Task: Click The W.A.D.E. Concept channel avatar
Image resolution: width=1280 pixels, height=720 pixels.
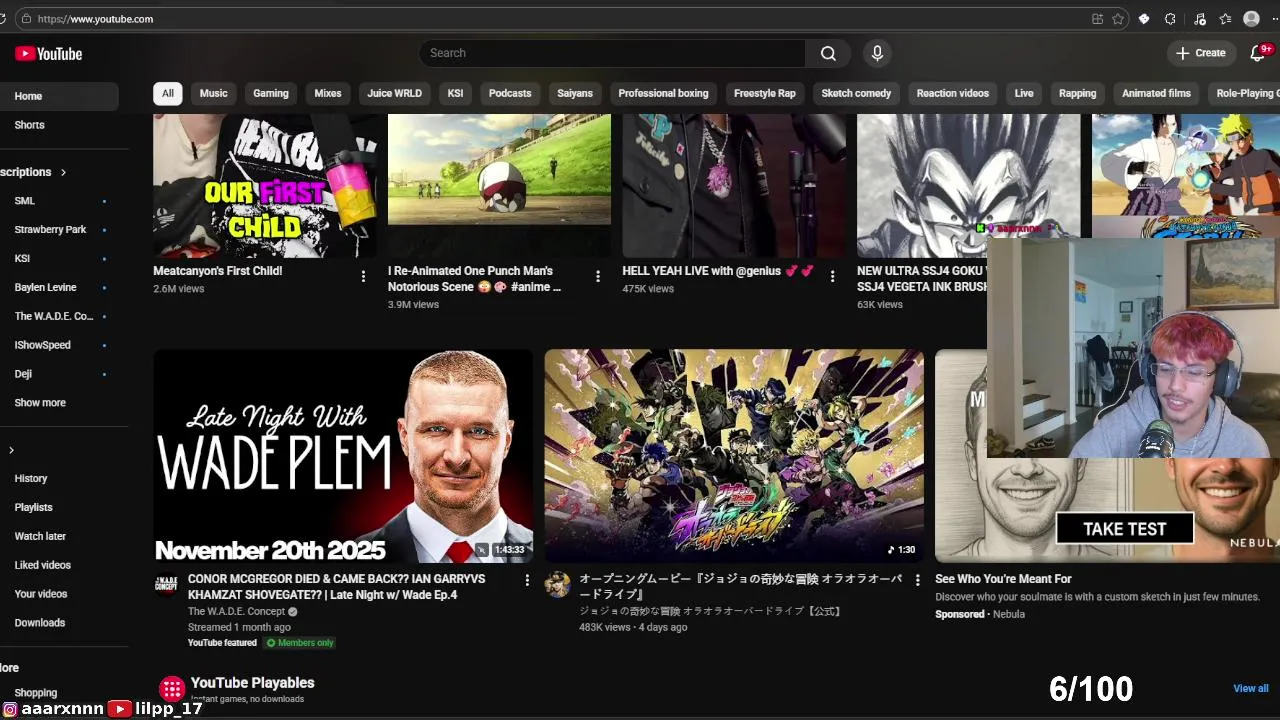Action: (166, 584)
